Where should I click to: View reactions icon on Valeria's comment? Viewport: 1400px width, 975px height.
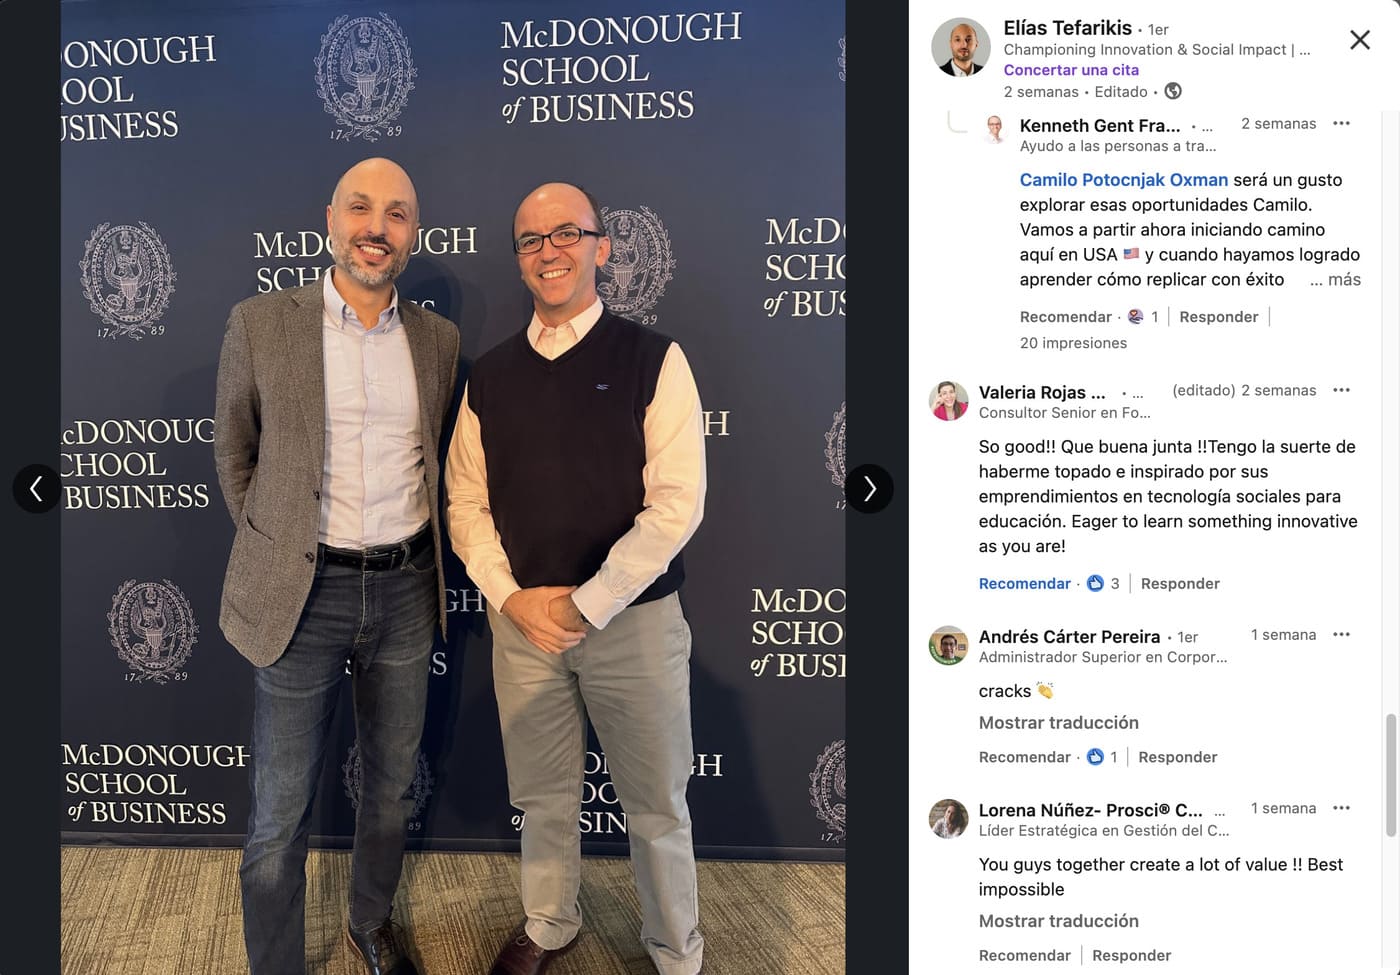(1095, 584)
